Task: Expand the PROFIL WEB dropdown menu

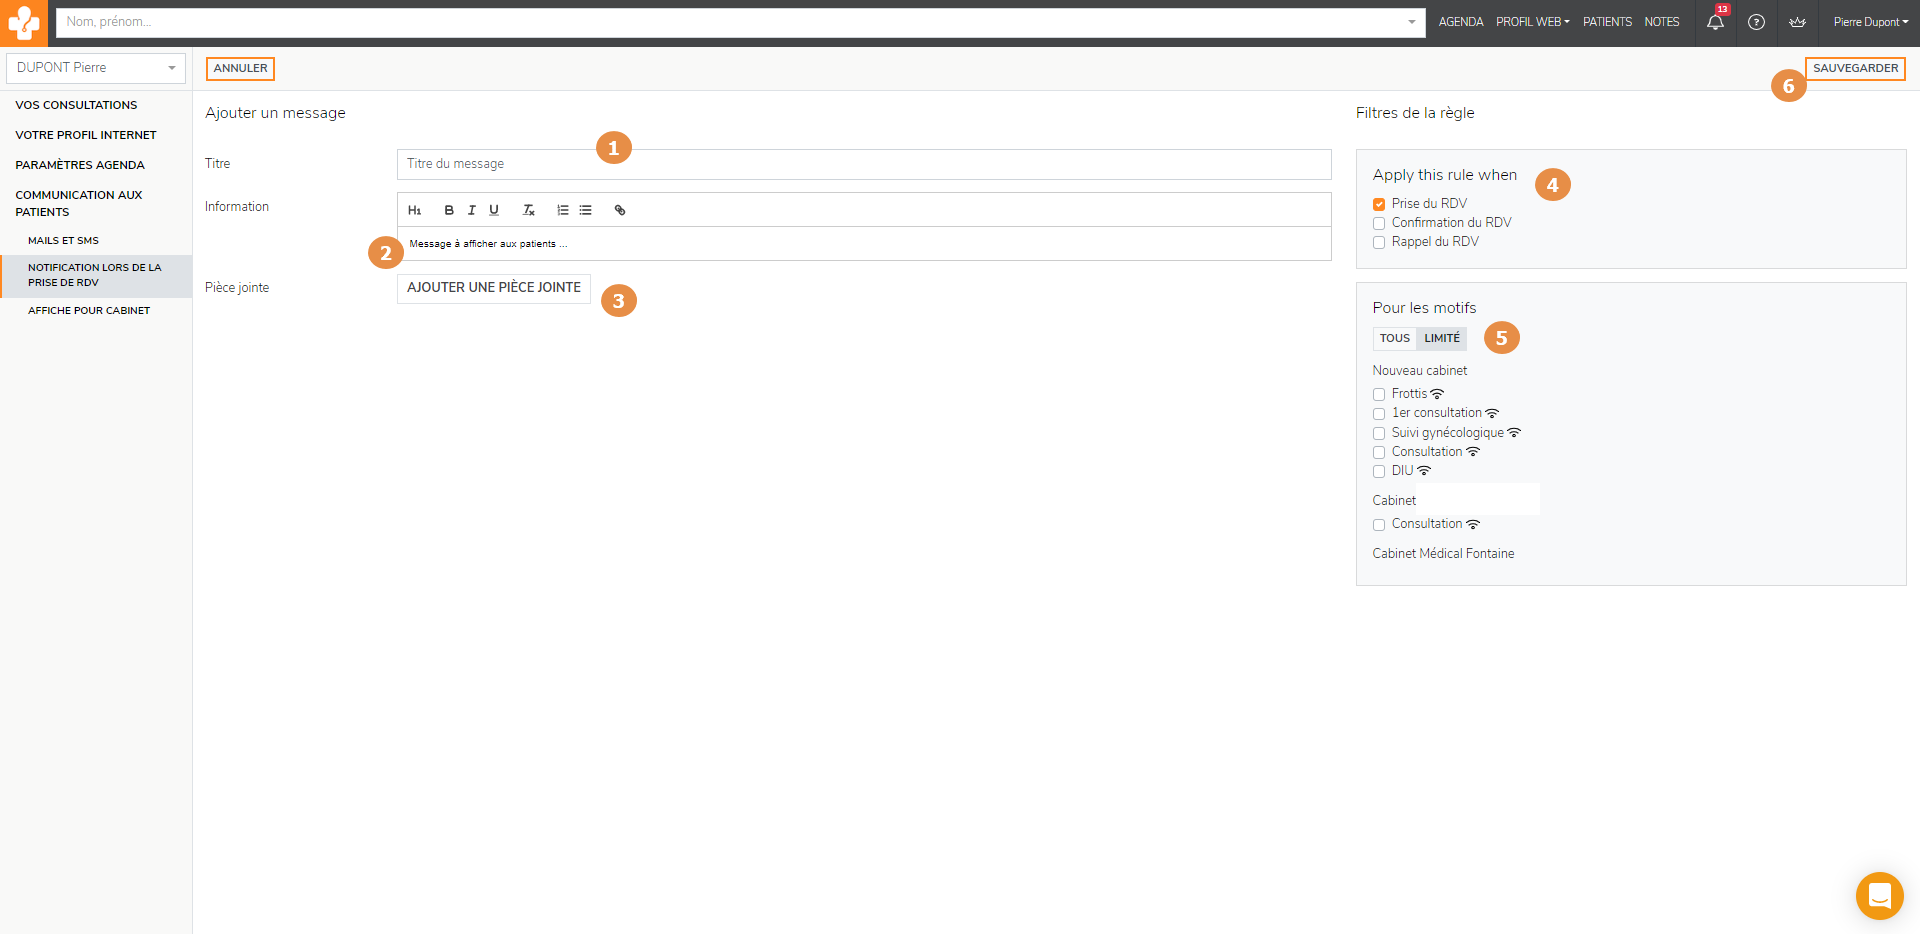Action: (1532, 22)
